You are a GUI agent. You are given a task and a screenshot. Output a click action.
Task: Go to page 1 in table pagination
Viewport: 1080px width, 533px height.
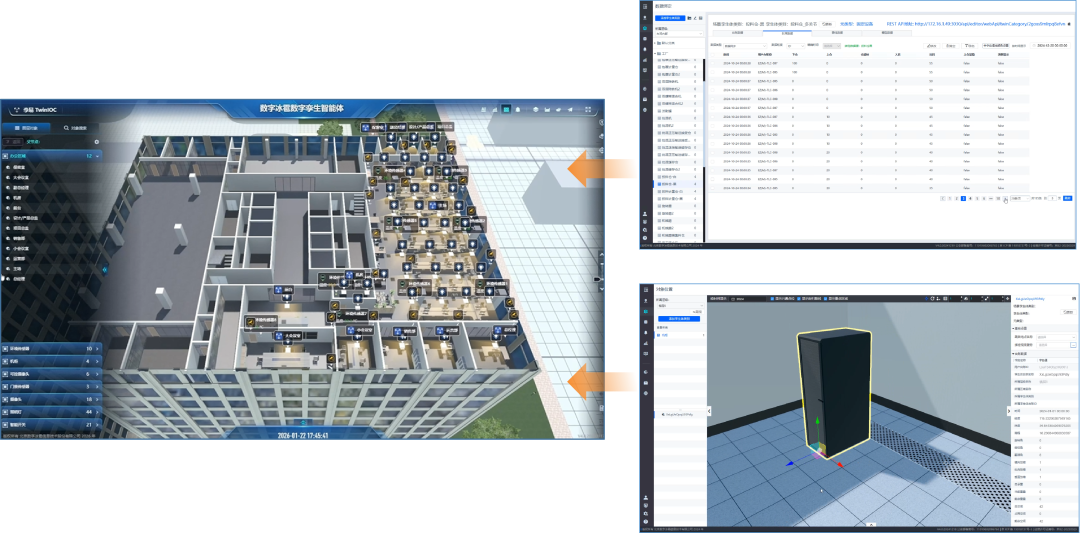pos(950,198)
